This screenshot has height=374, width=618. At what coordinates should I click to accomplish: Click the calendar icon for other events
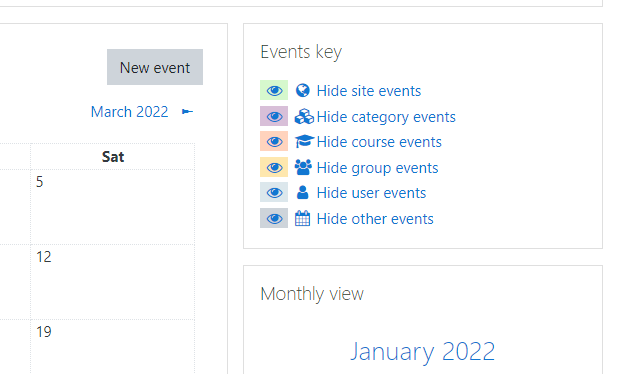(x=303, y=218)
